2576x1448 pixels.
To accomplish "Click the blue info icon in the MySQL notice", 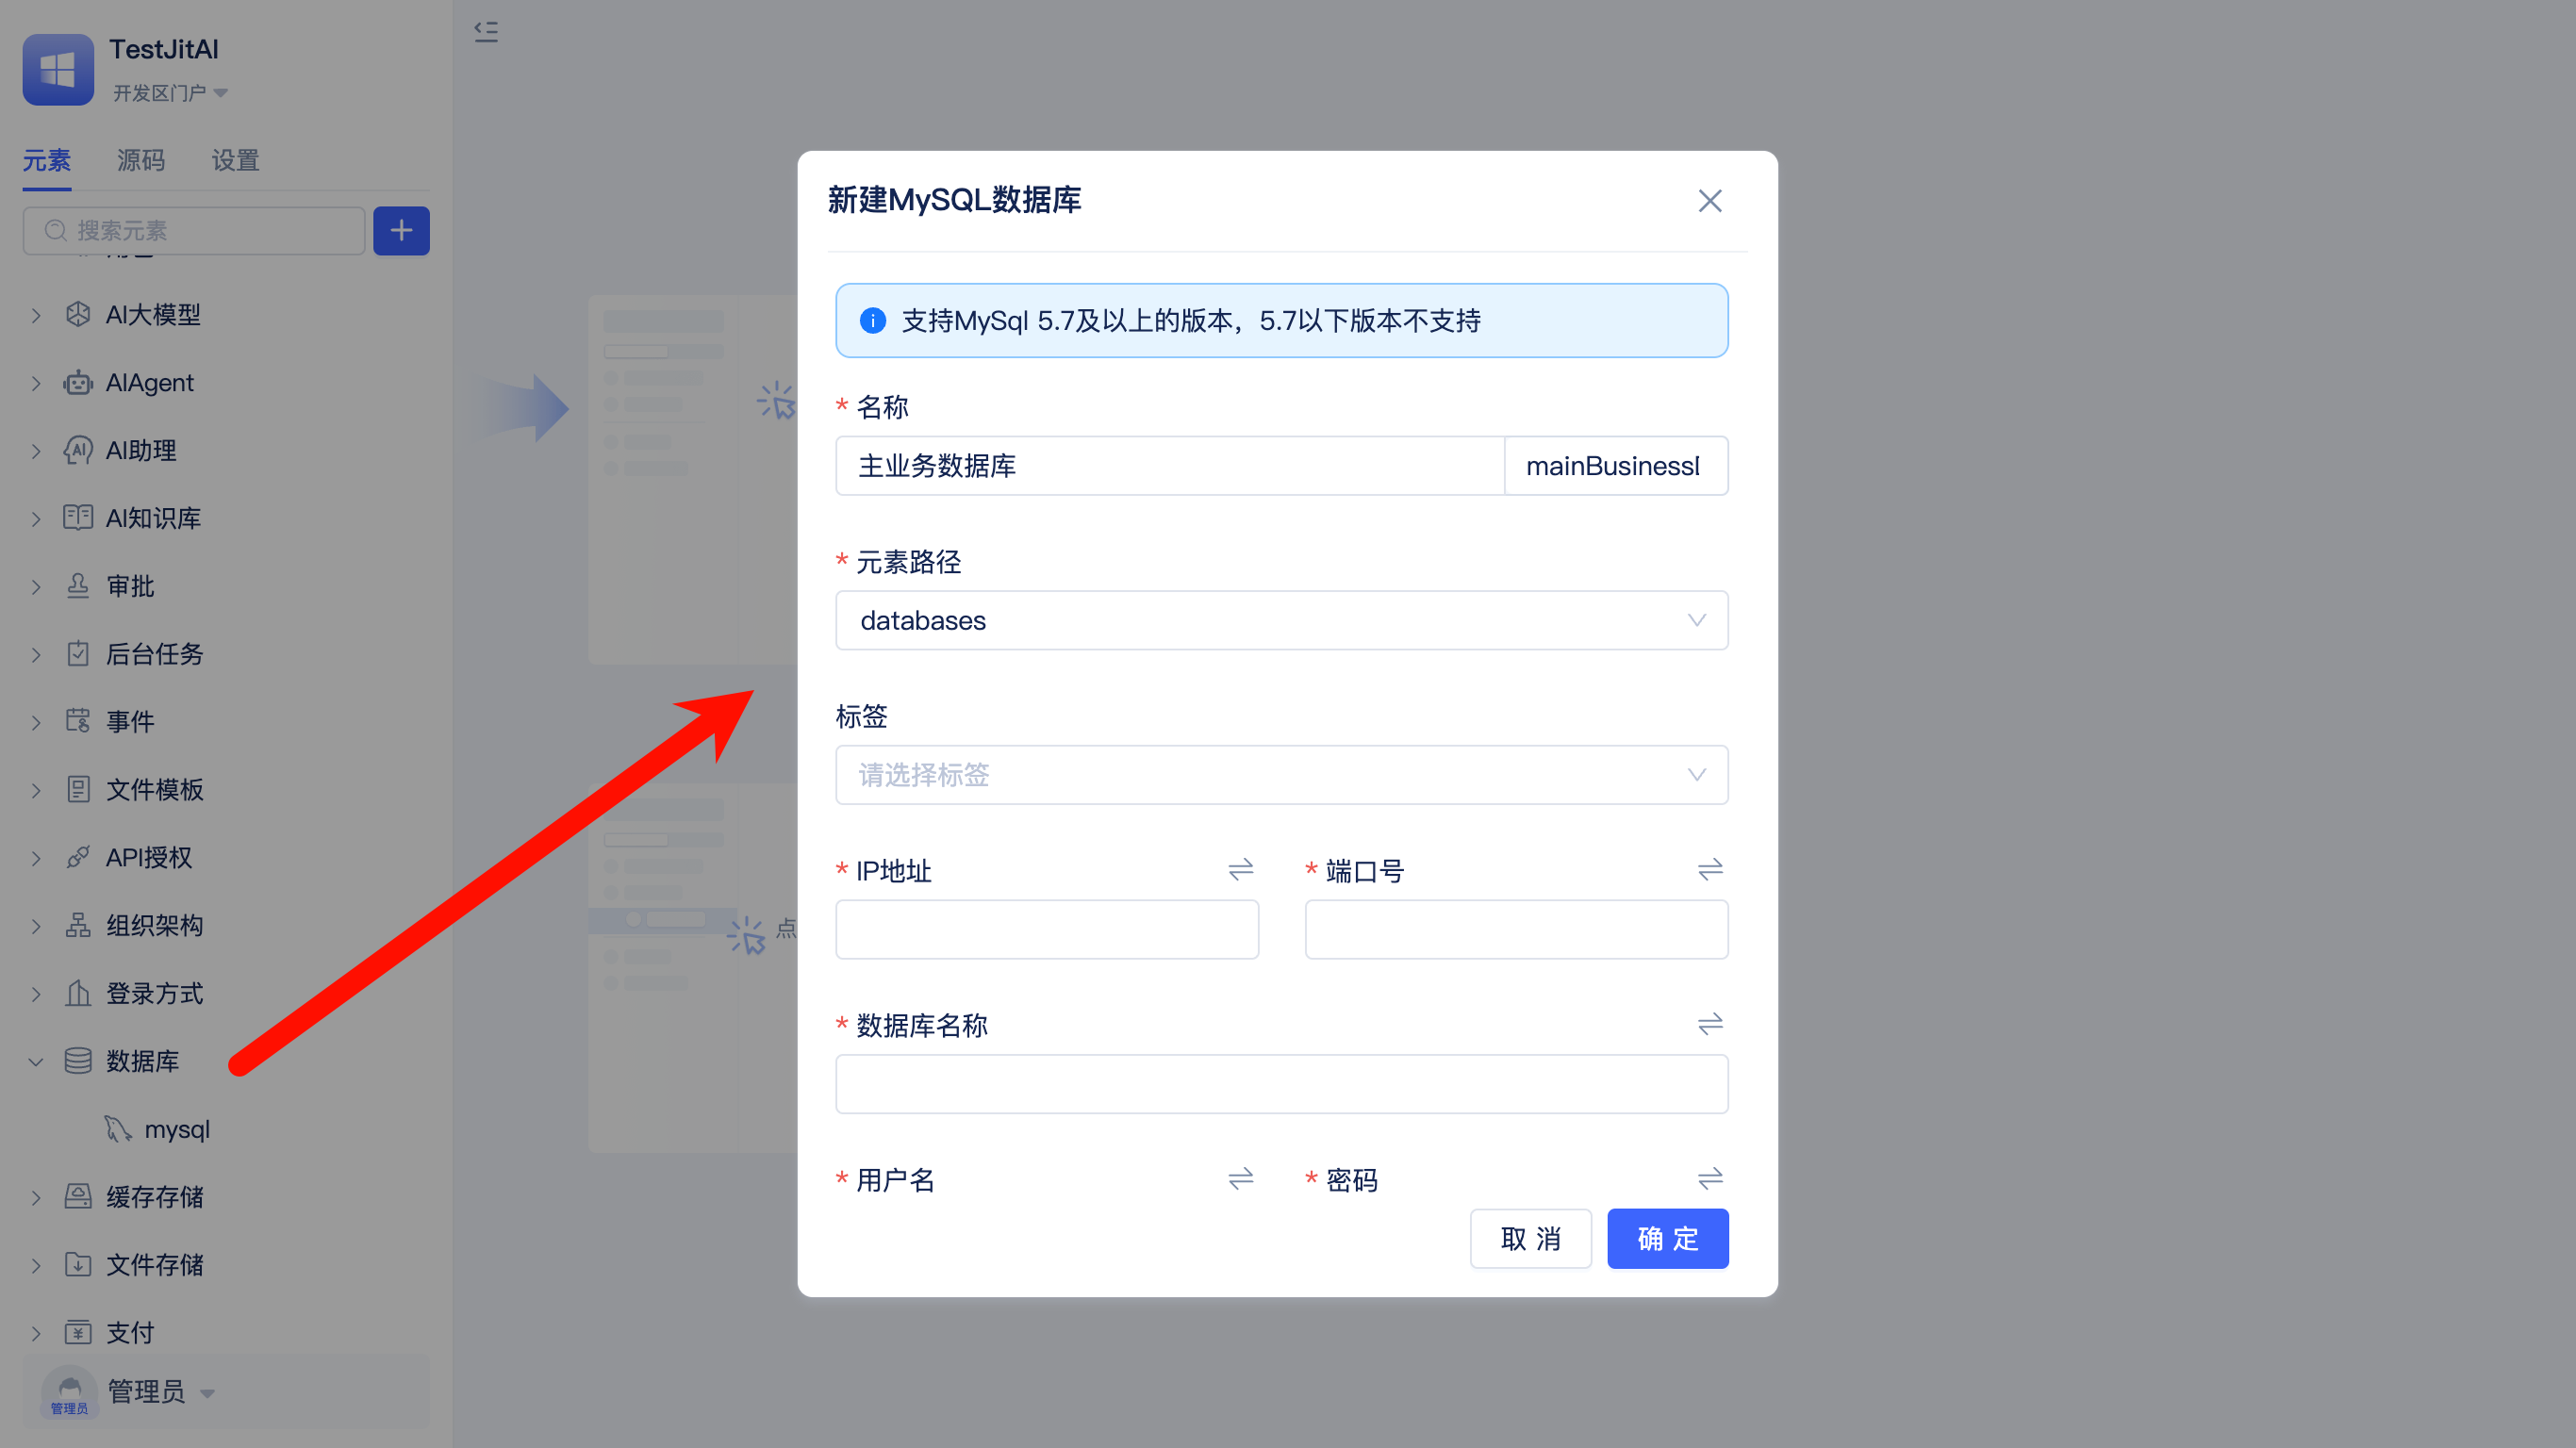I will 872,321.
